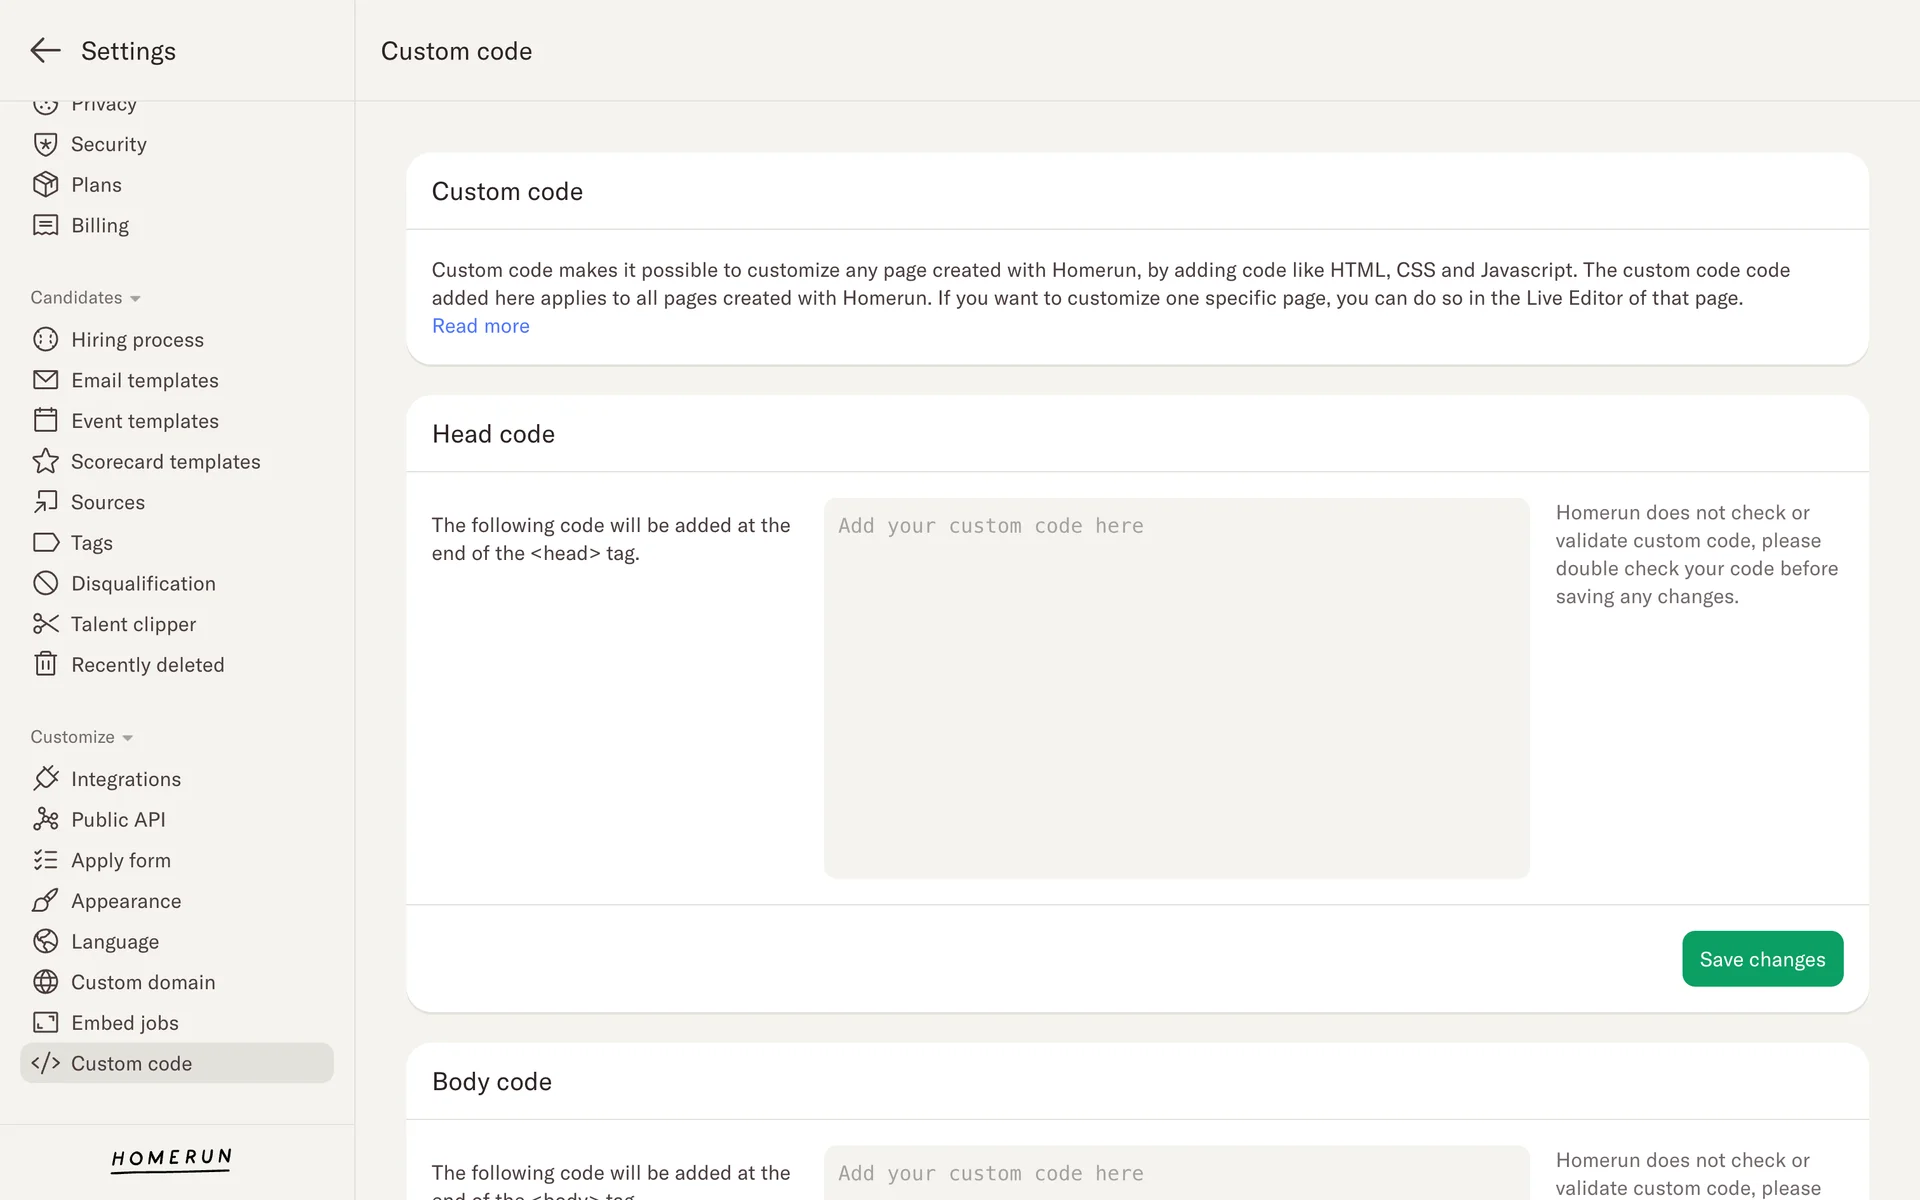This screenshot has height=1200, width=1920.
Task: Go to Apply form settings
Action: [120, 860]
